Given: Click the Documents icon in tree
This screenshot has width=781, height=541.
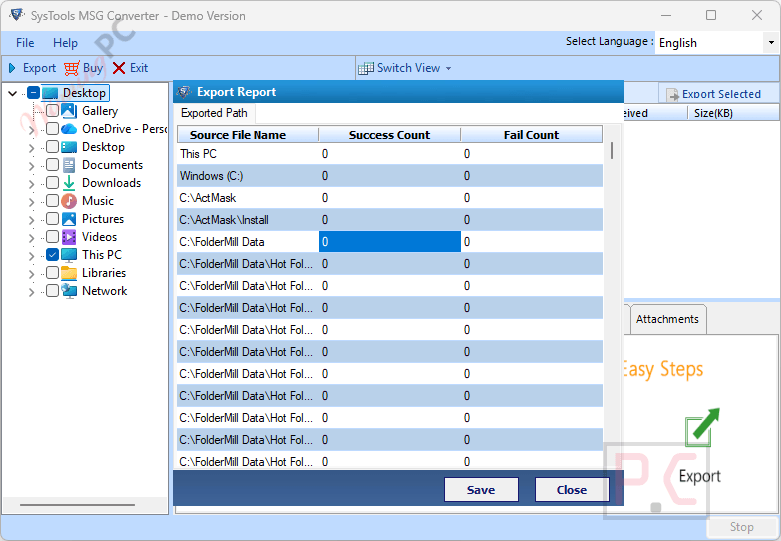Looking at the screenshot, I should pyautogui.click(x=69, y=165).
